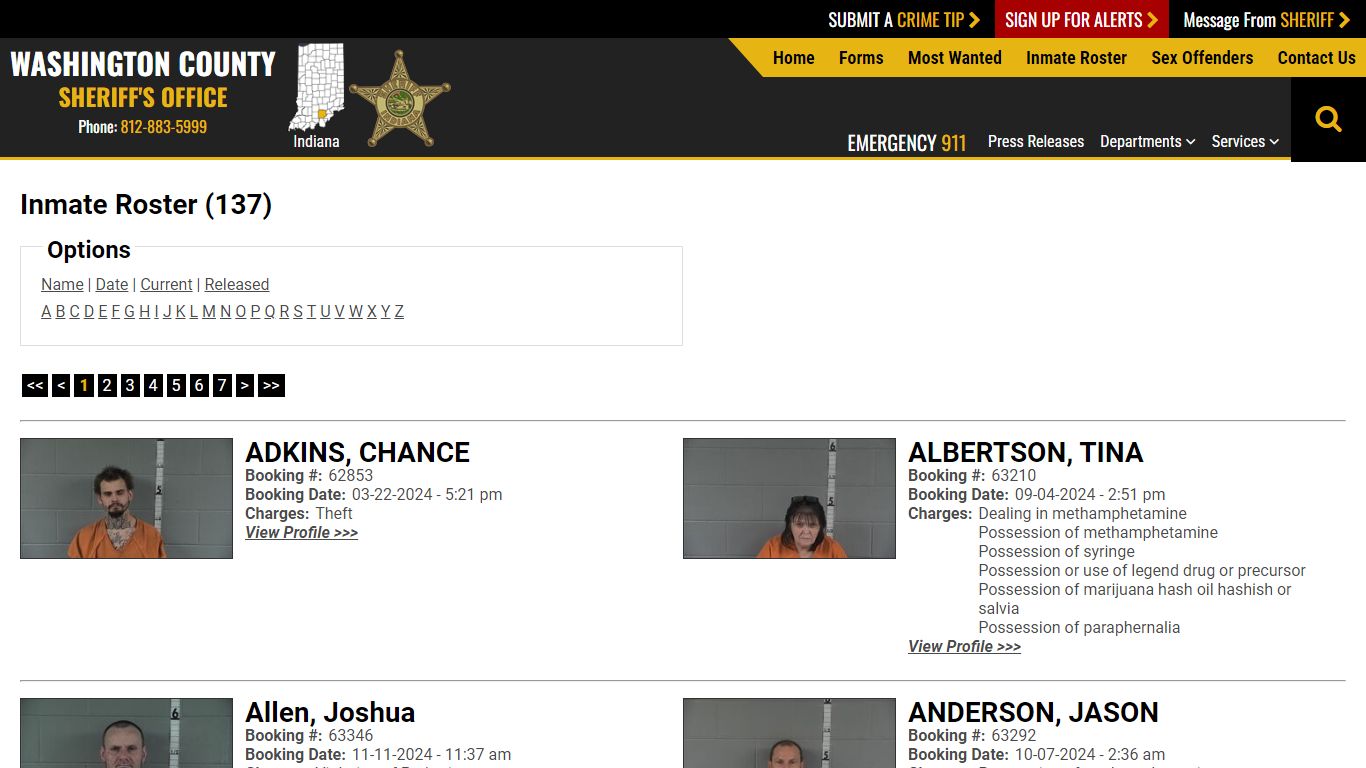This screenshot has height=768, width=1366.
Task: Open the Forms menu item
Action: [x=861, y=58]
